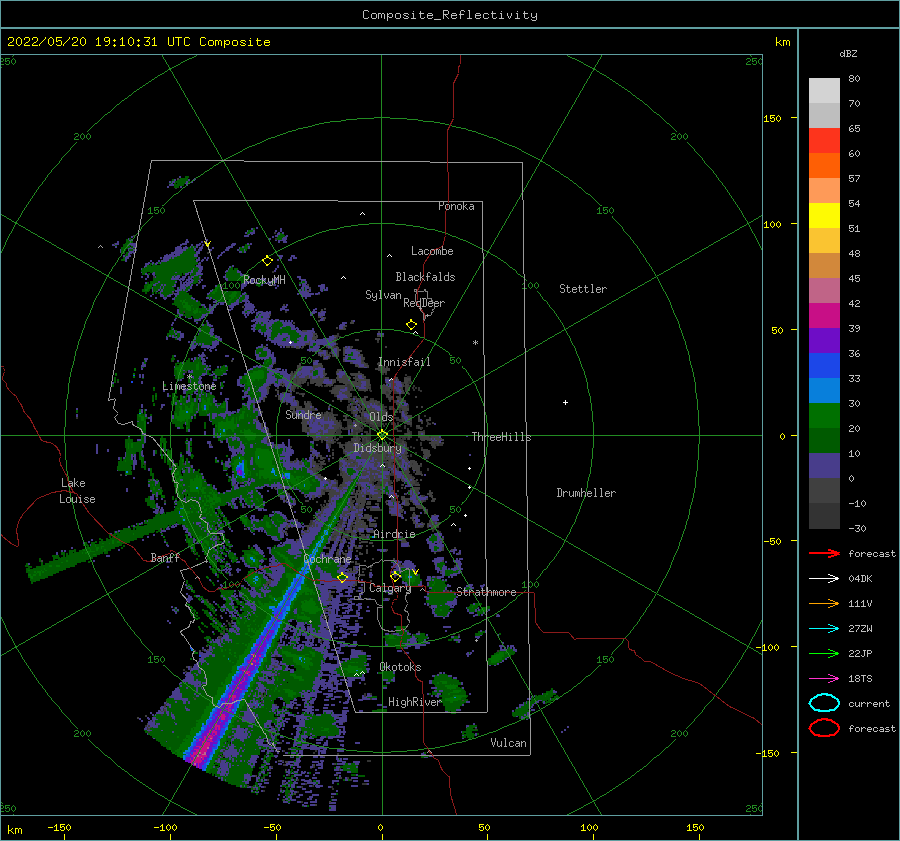This screenshot has width=900, height=841.
Task: Click the dBZ legend heading
Action: [848, 53]
